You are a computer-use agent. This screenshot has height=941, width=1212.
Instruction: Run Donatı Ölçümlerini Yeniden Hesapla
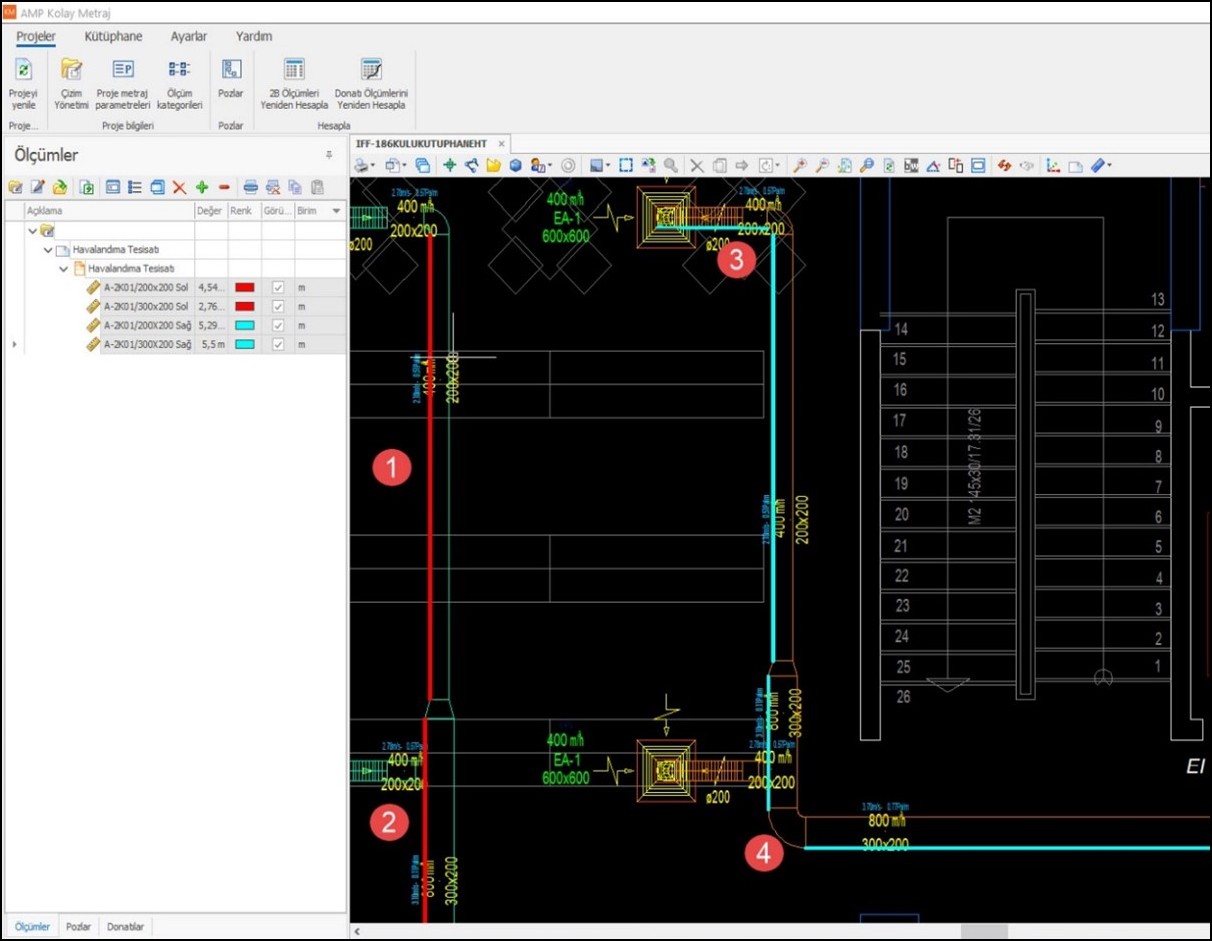point(371,70)
